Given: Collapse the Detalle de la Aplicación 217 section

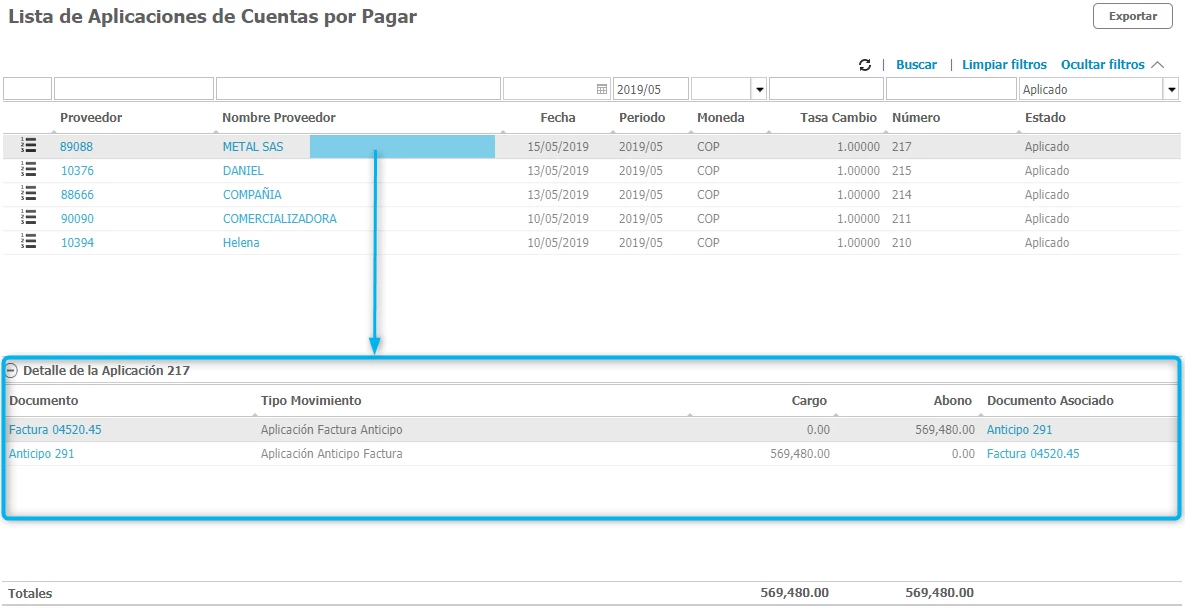Looking at the screenshot, I should [x=12, y=370].
